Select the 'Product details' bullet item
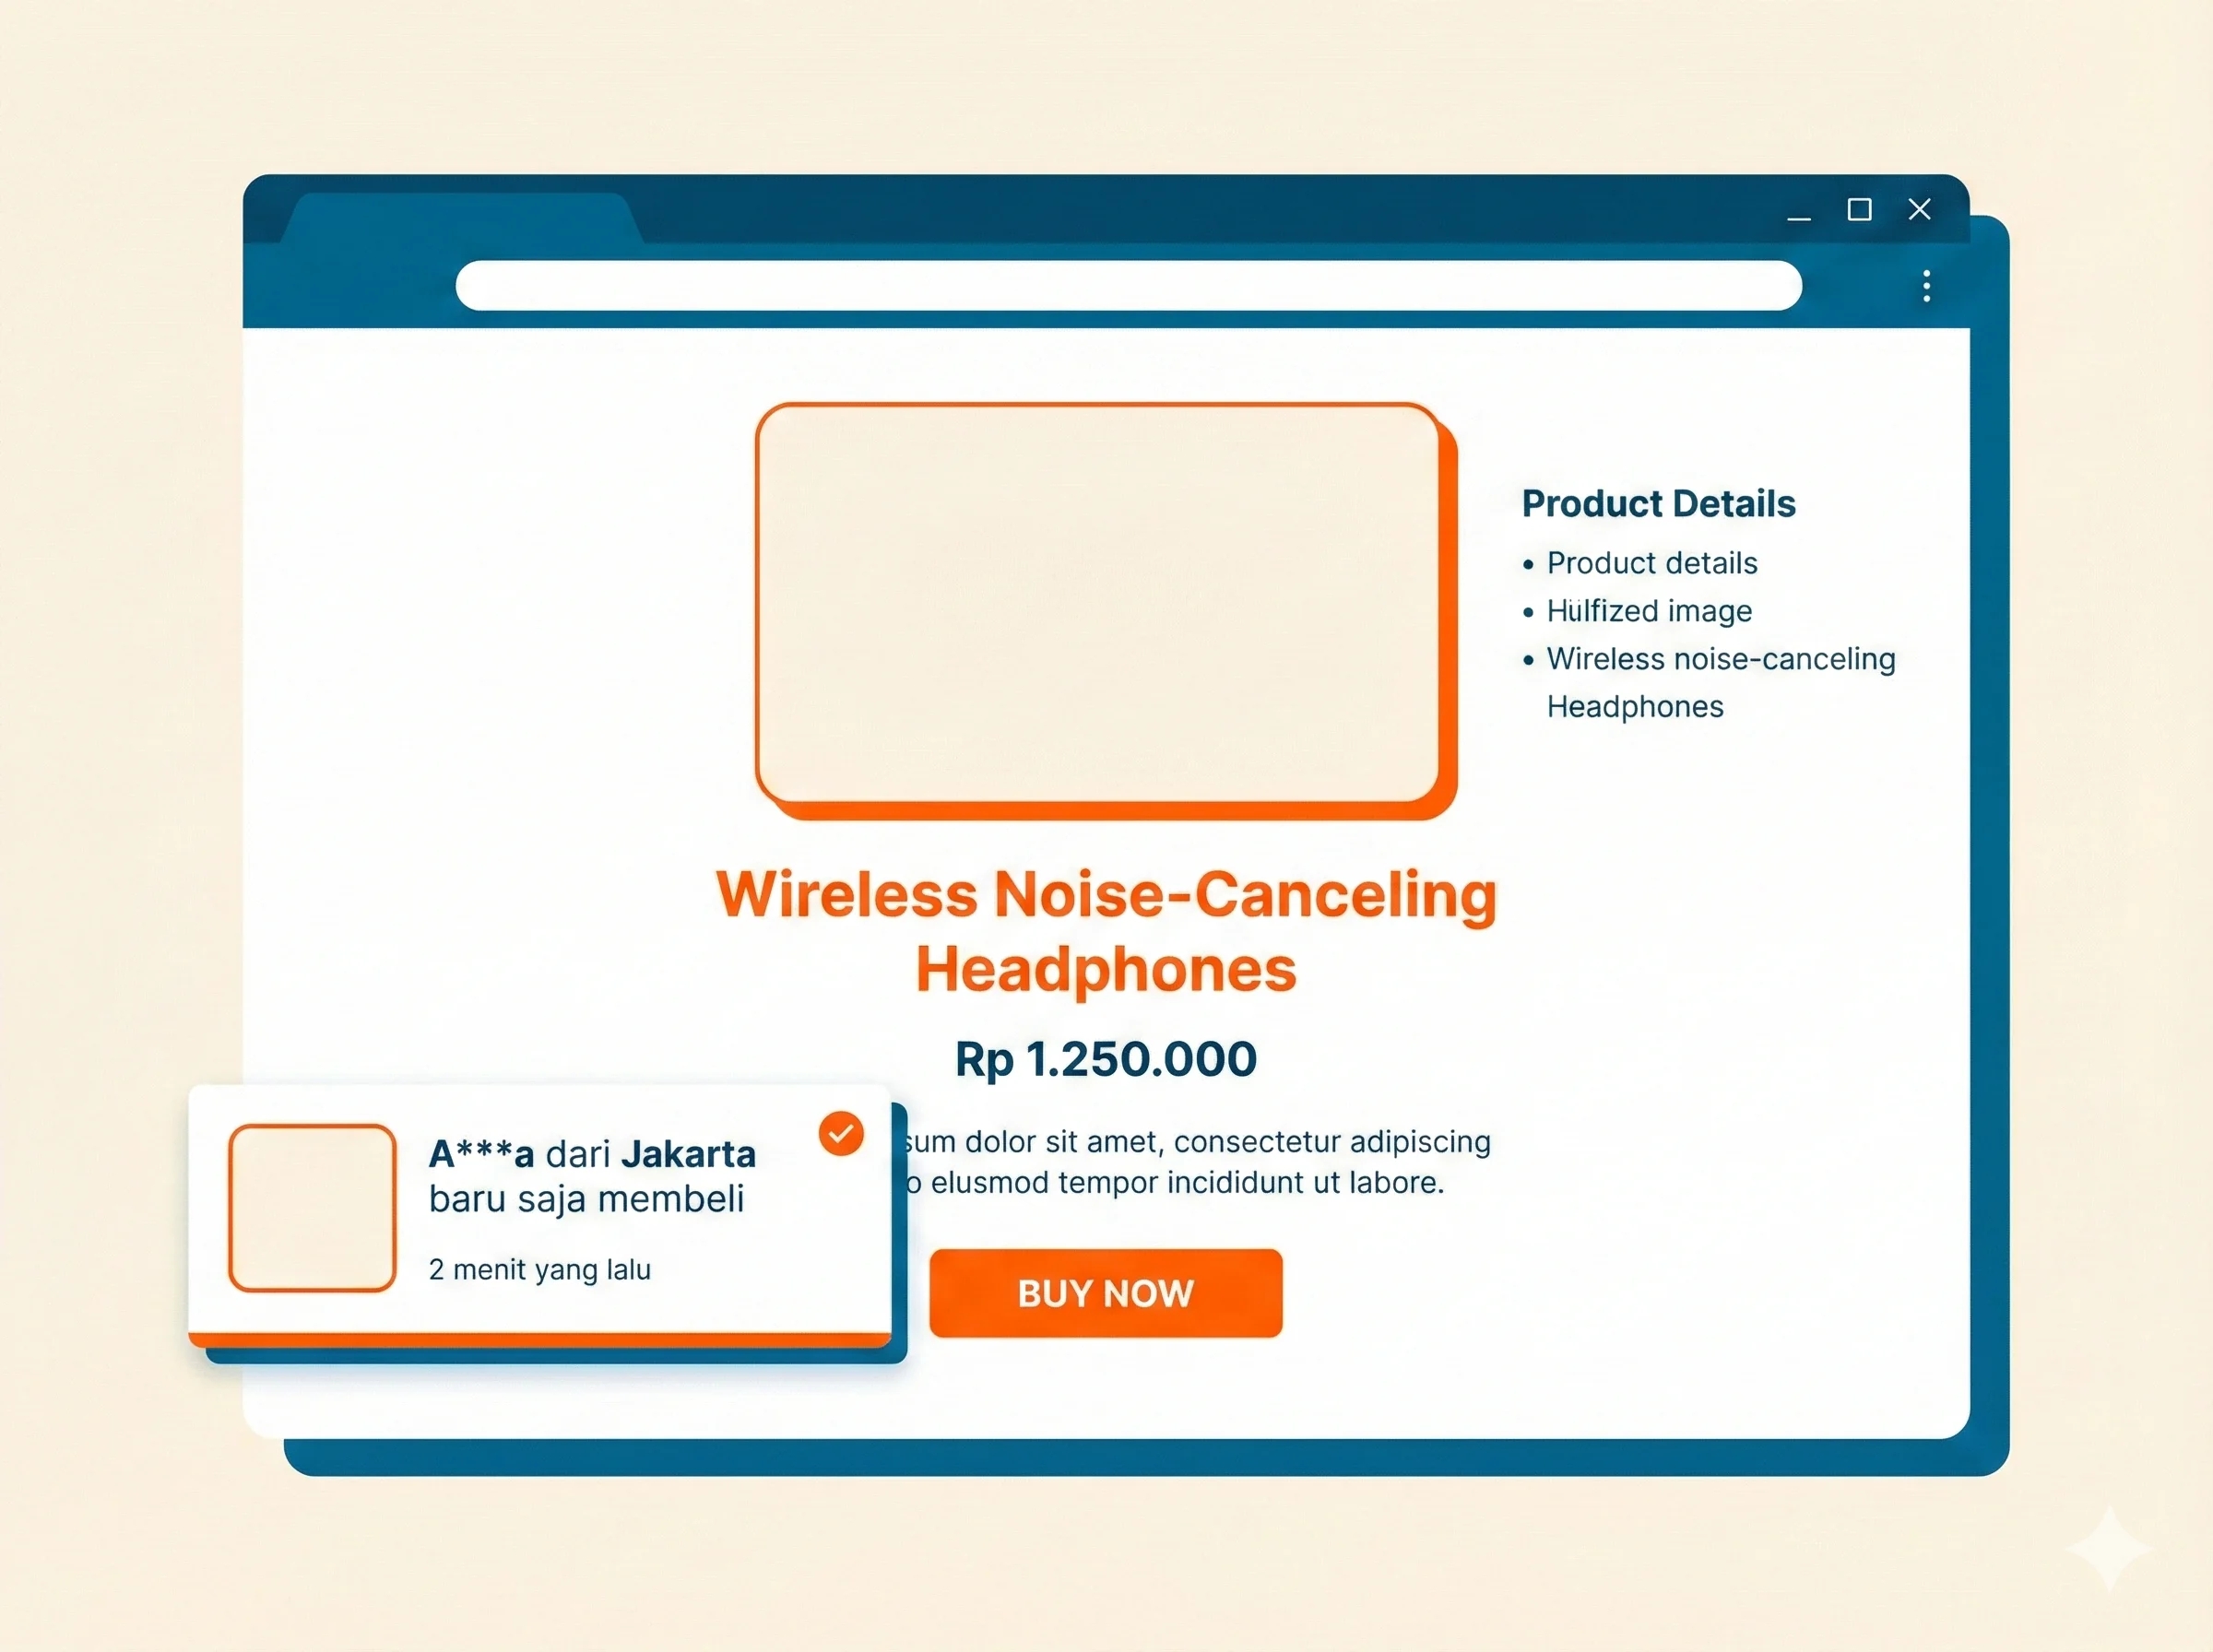2213x1652 pixels. point(1651,563)
